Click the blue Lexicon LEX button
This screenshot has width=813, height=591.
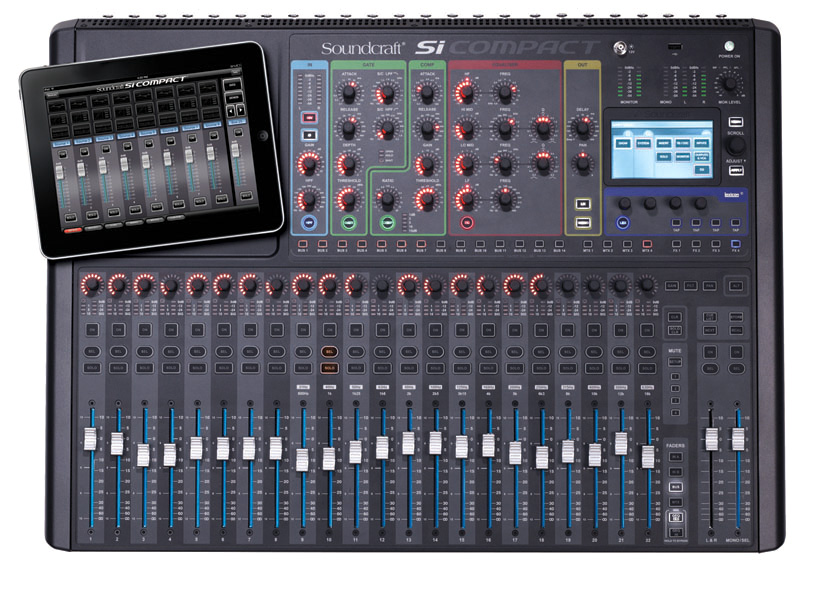pyautogui.click(x=623, y=223)
